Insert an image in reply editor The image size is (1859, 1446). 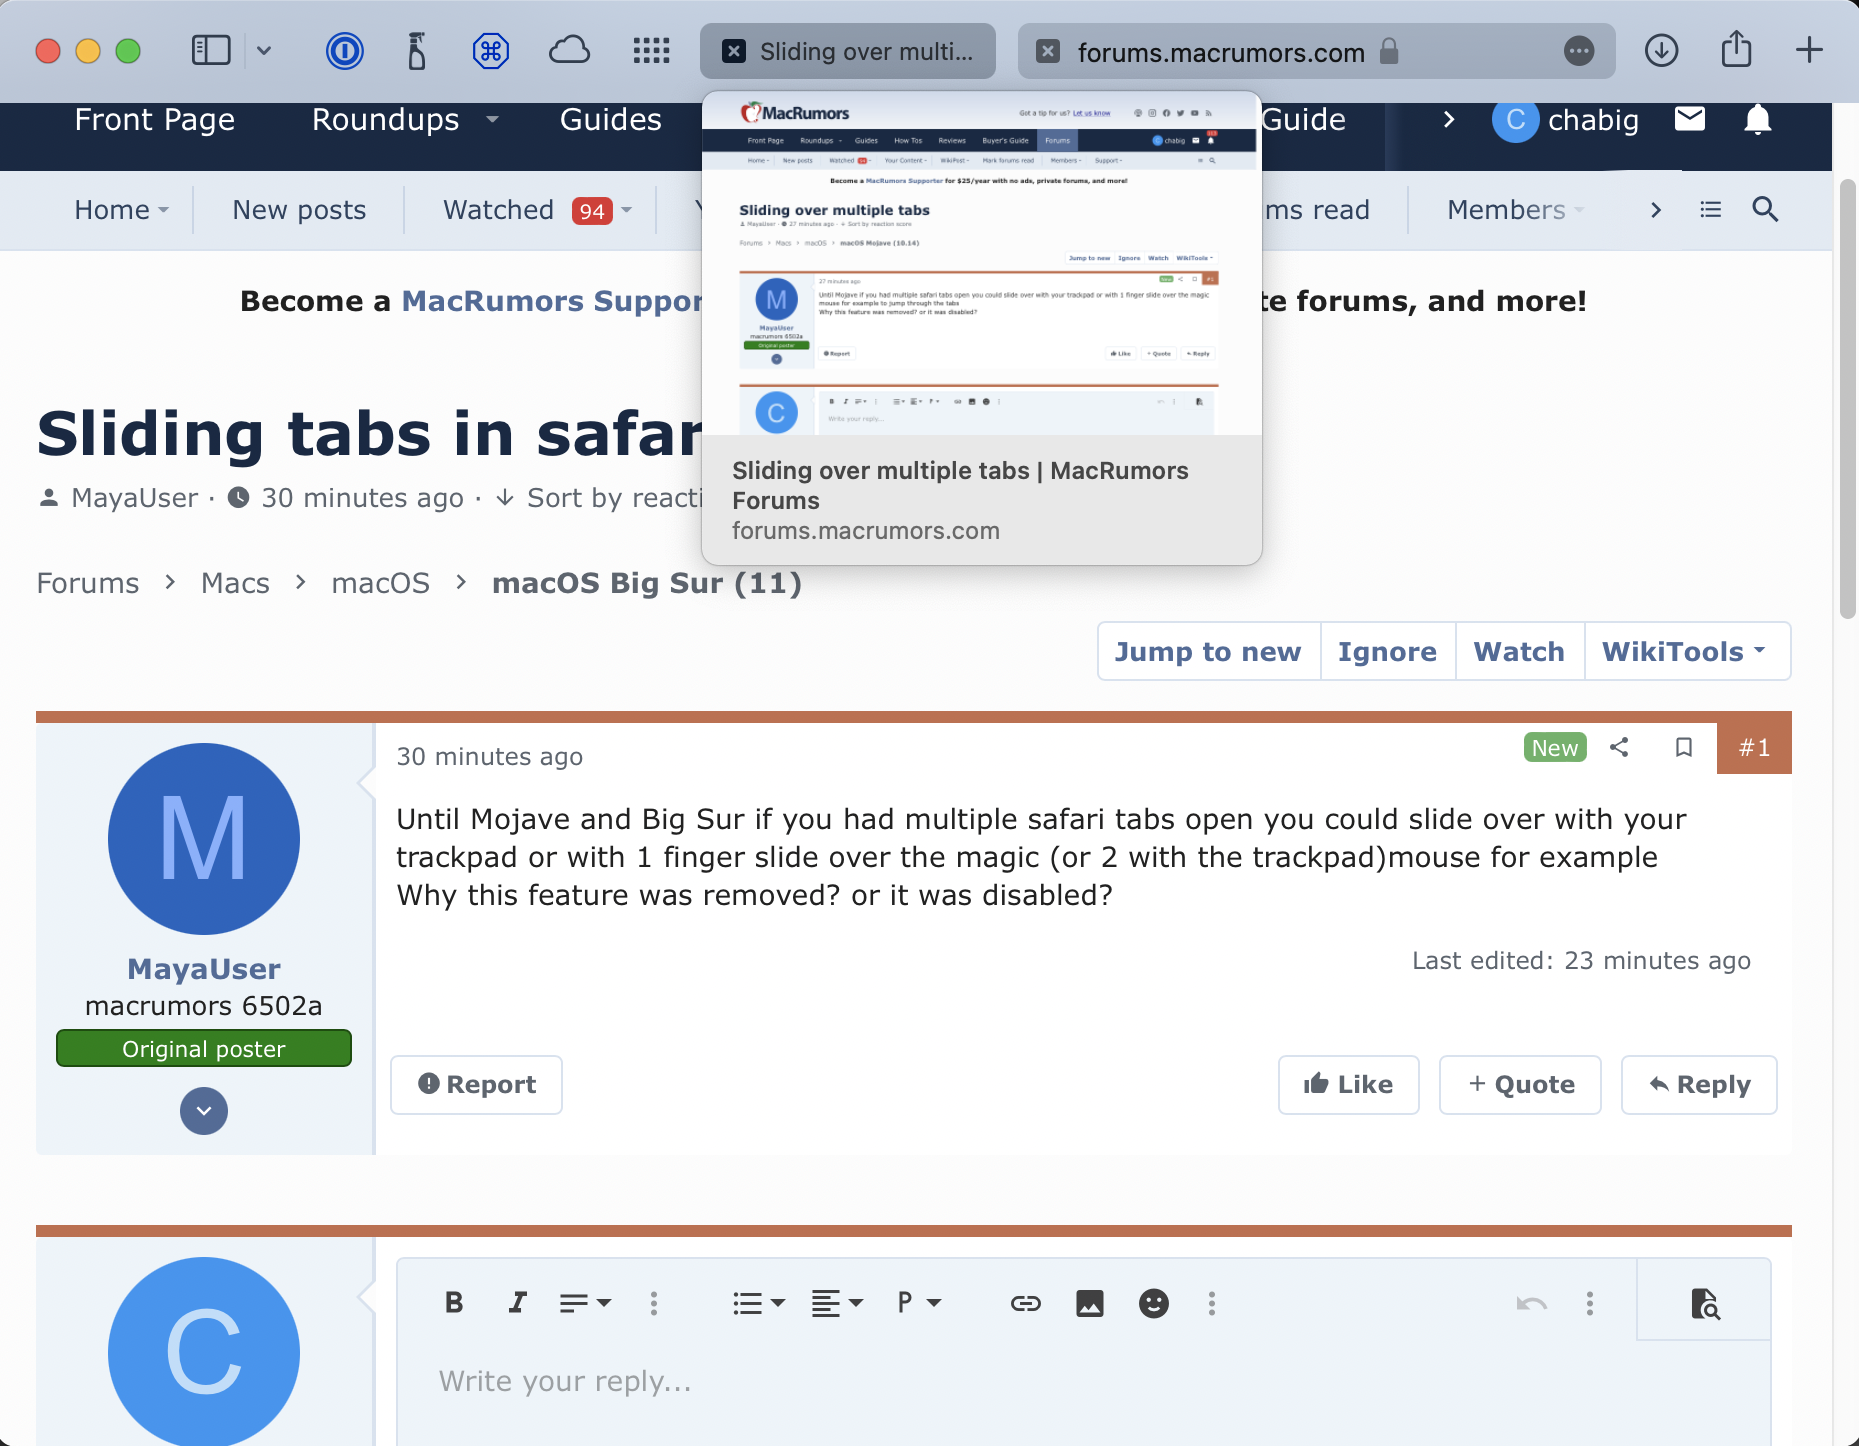[1090, 1303]
